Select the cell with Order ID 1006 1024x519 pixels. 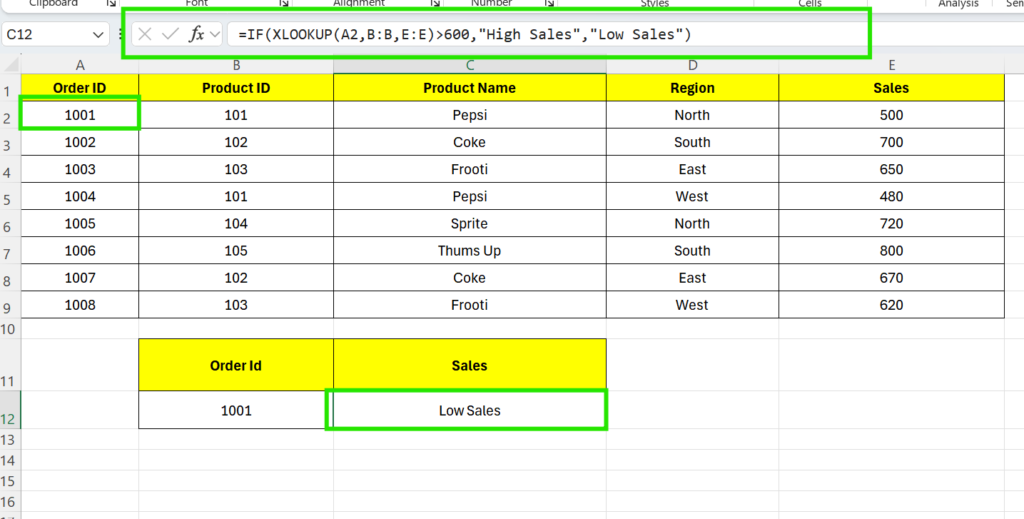(80, 251)
